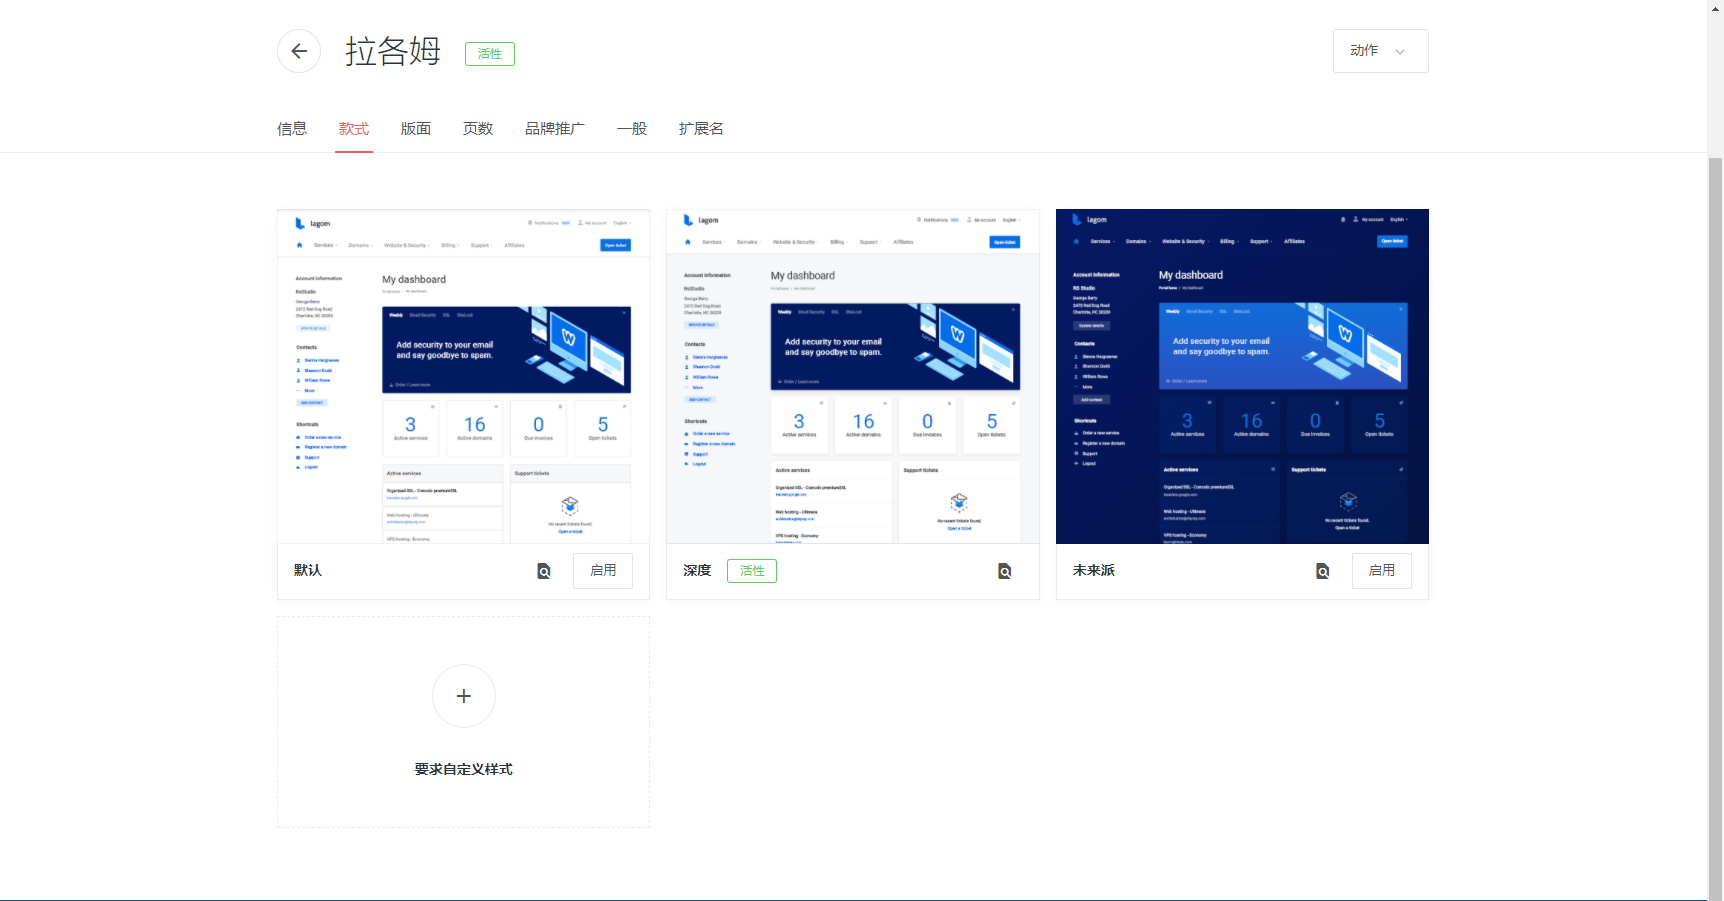The height and width of the screenshot is (901, 1724).
Task: Enable the 未来派 style via 启用 button
Action: [1381, 570]
